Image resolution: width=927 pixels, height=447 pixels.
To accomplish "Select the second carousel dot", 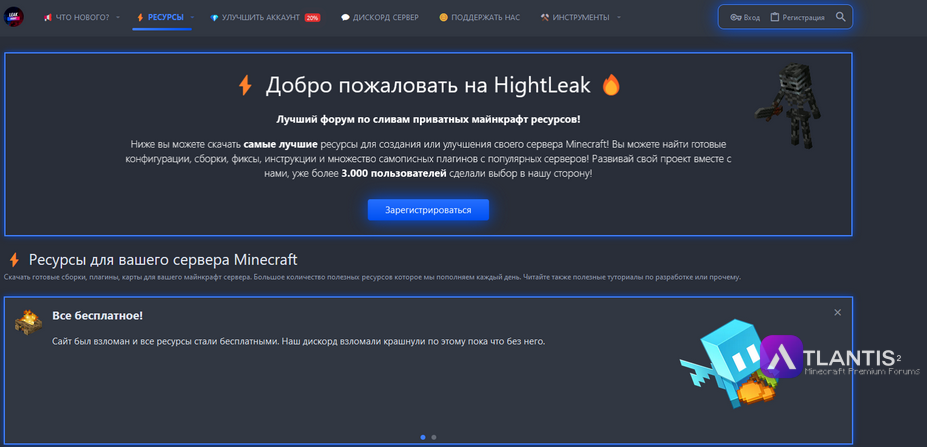I will pos(434,437).
